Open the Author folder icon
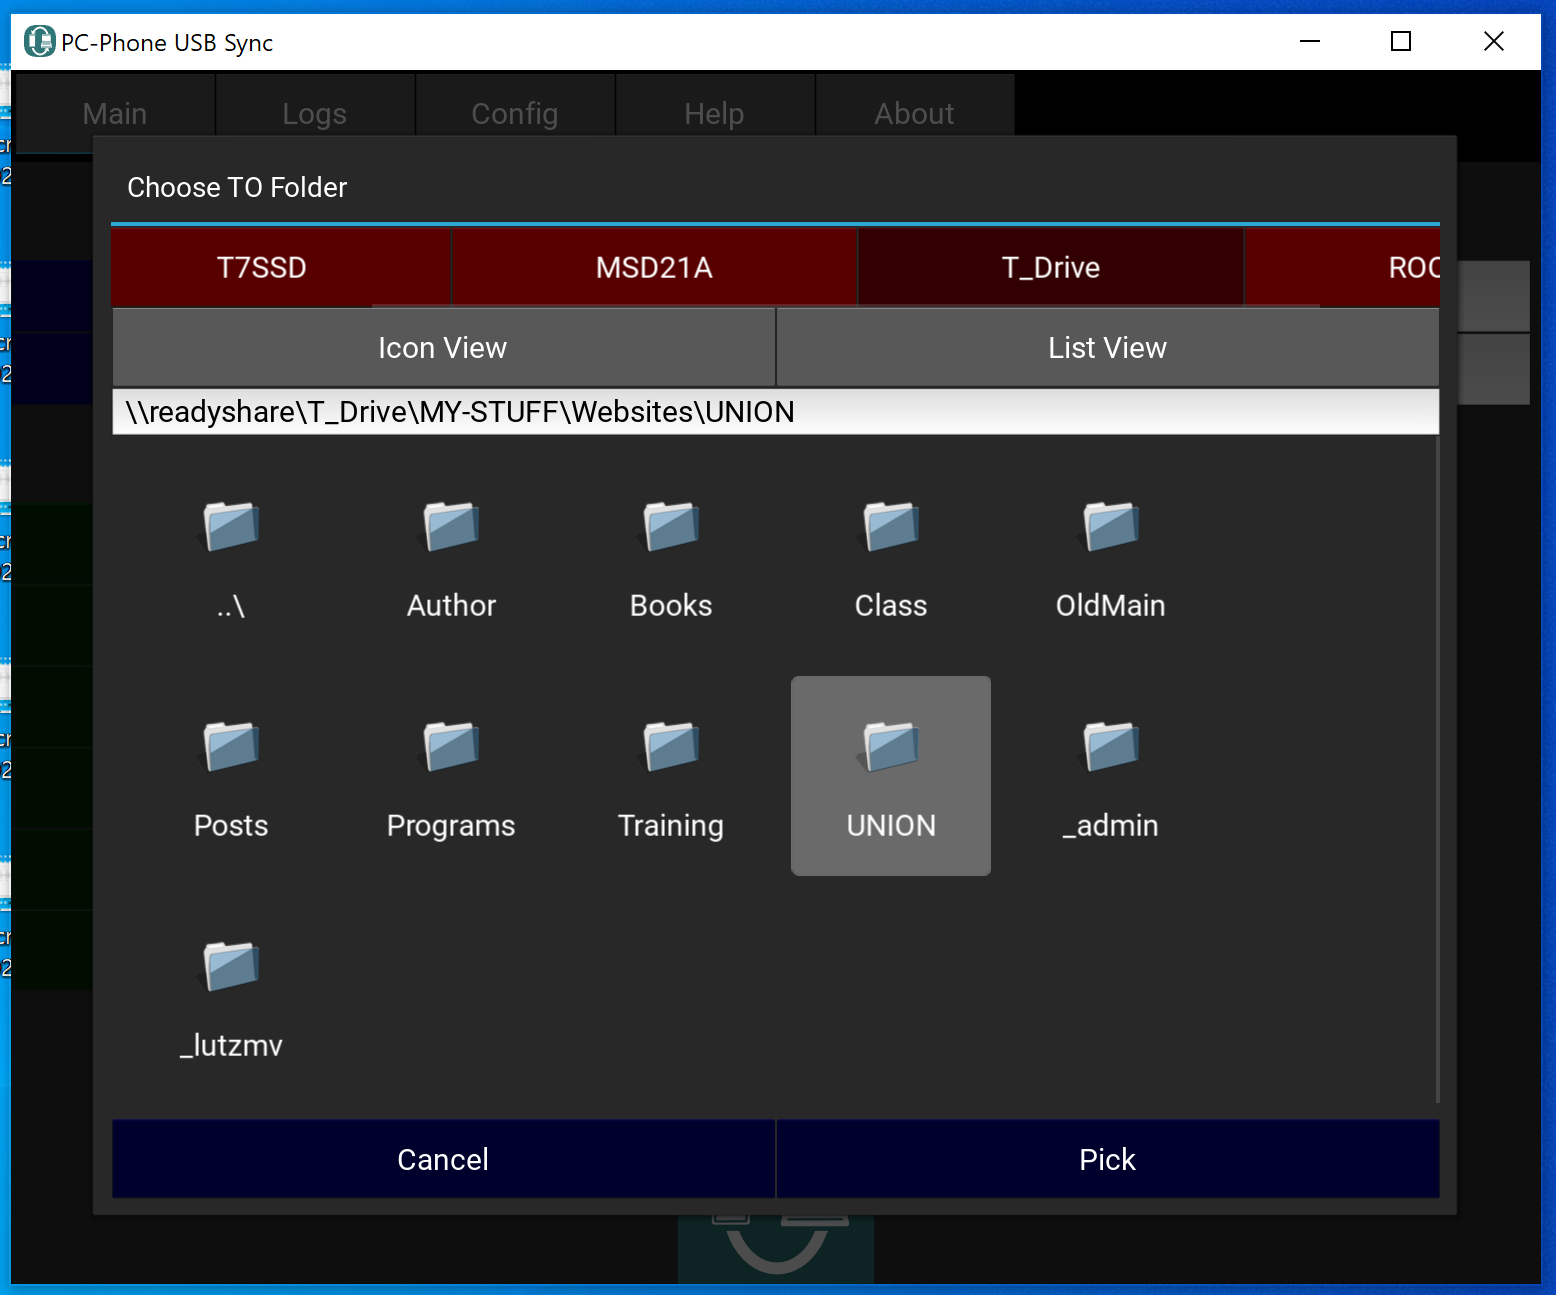 (x=451, y=526)
